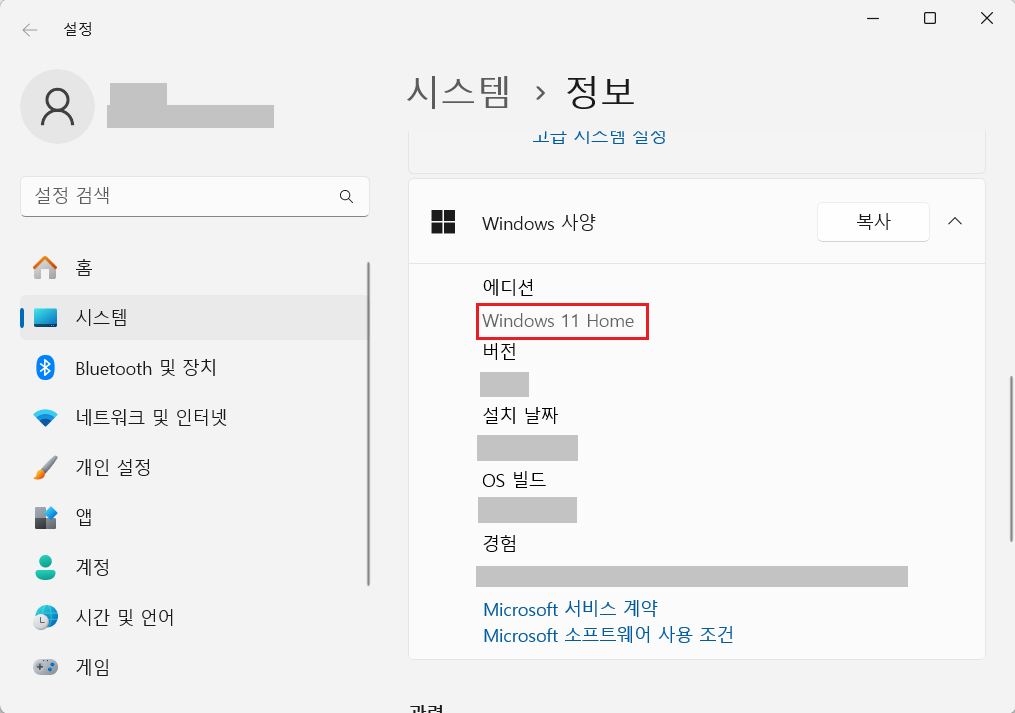Open the 앱 category label
Image resolution: width=1015 pixels, height=713 pixels.
pos(84,517)
